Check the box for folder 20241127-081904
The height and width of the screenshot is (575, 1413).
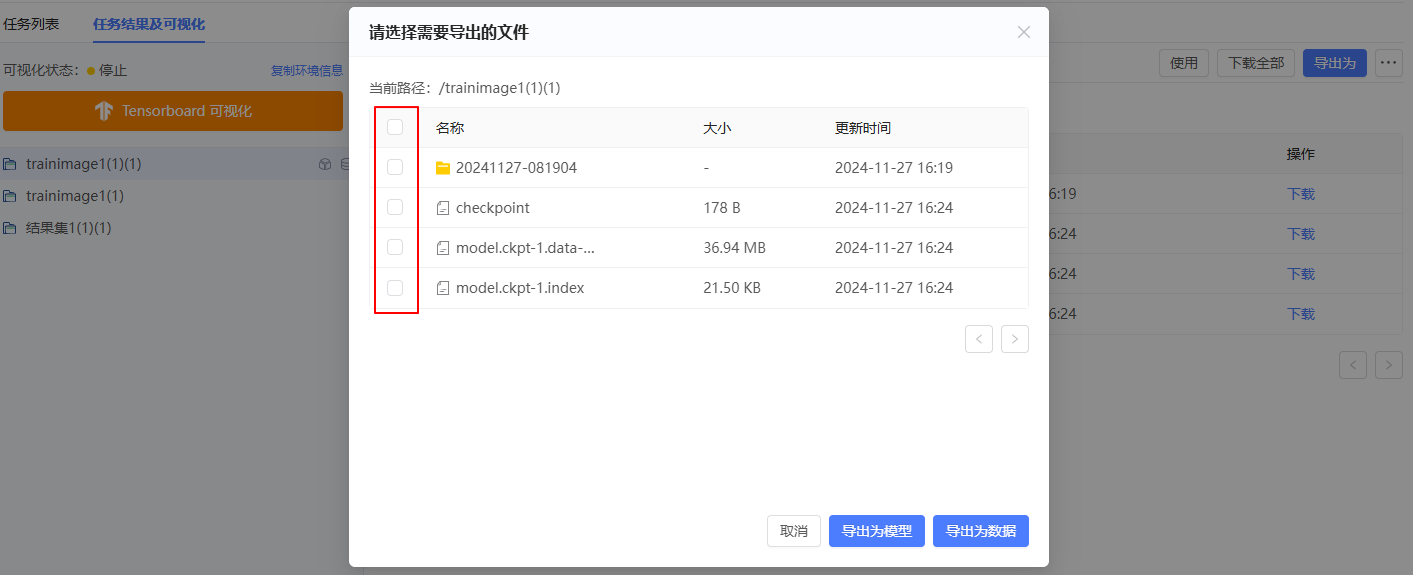click(395, 167)
